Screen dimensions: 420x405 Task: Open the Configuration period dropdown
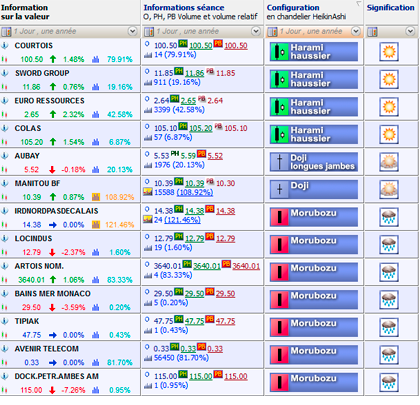tap(356, 31)
